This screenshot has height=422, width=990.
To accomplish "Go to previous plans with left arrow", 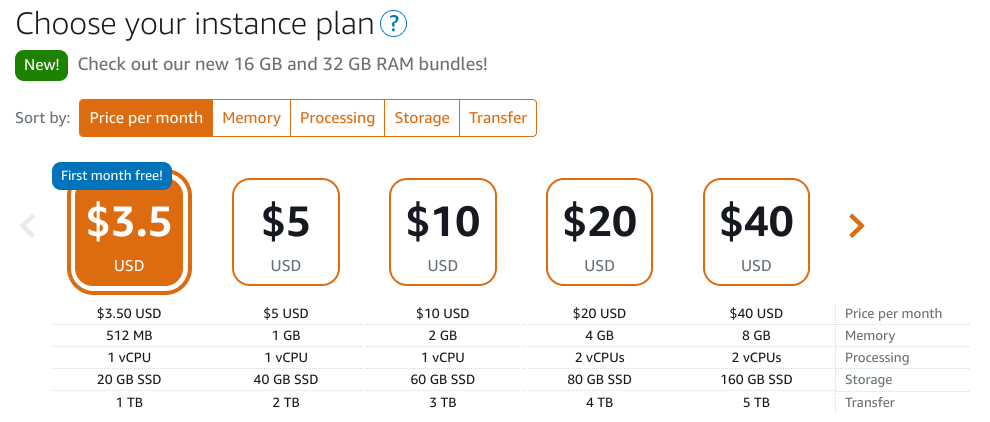I will point(28,226).
